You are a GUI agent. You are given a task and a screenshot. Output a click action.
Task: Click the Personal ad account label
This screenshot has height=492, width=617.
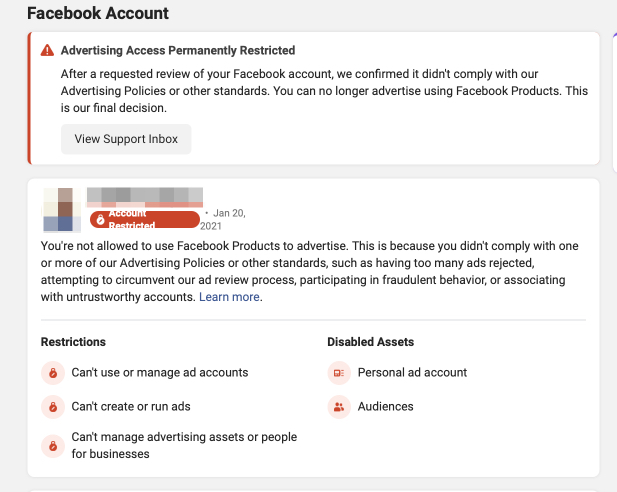(x=412, y=372)
